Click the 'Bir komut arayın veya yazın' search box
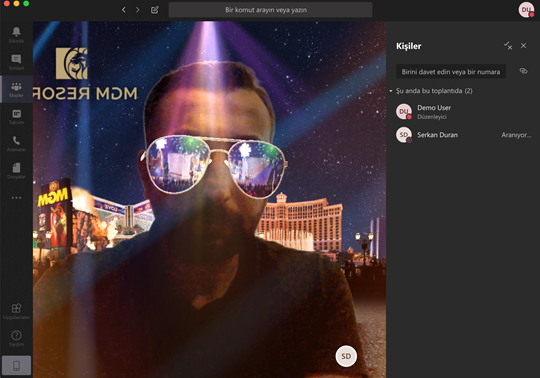The image size is (540, 378). click(x=270, y=10)
